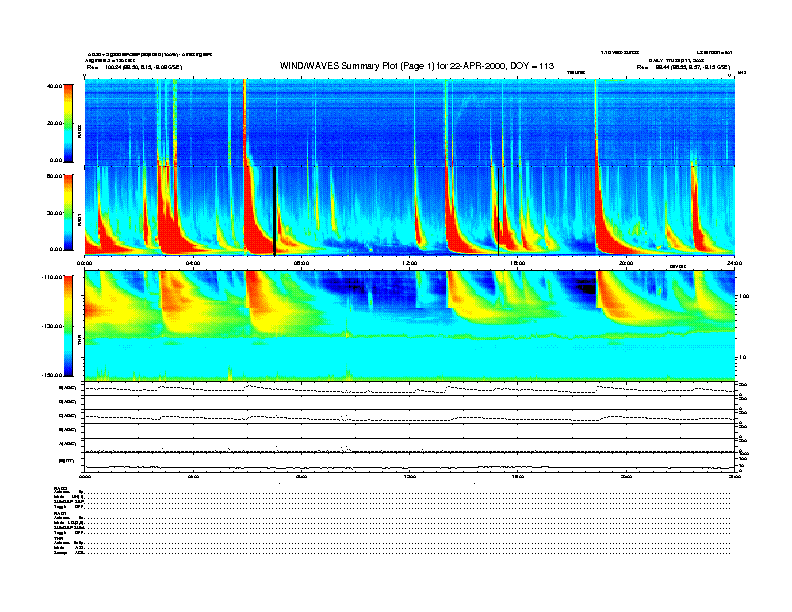Select the black vertical line in RAD1 panel

point(274,210)
